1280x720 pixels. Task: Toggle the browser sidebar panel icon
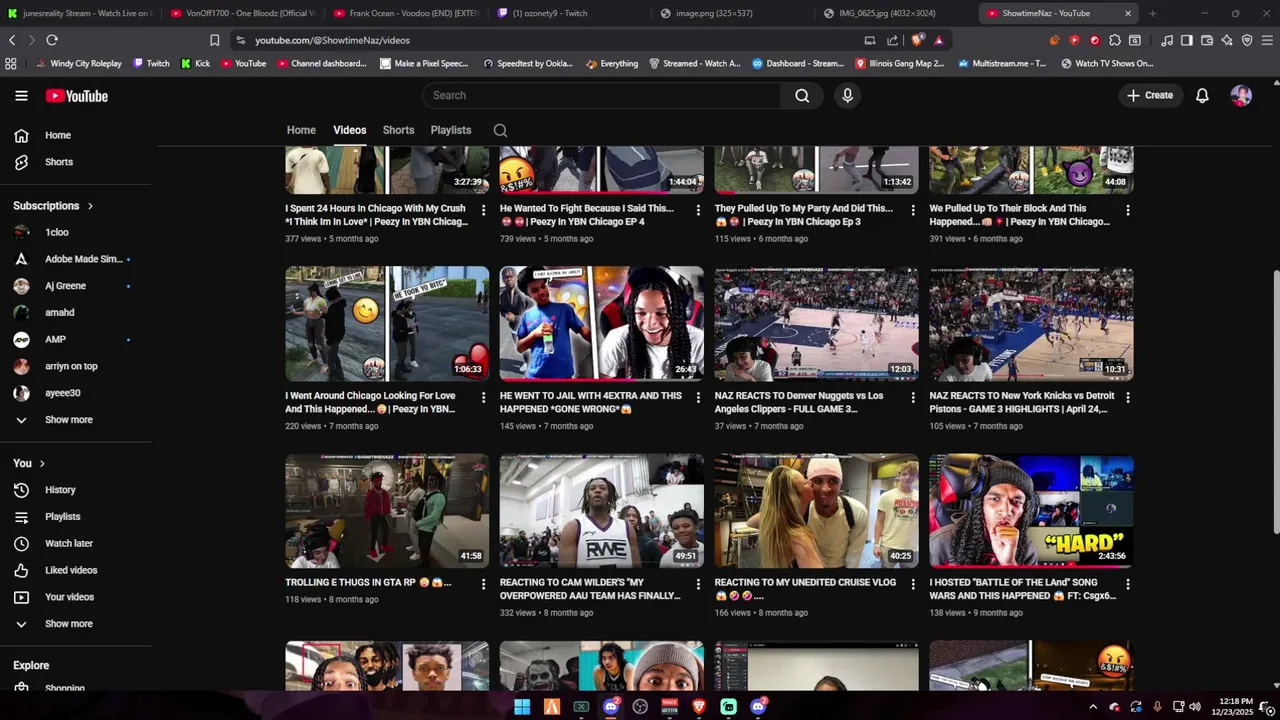1186,40
